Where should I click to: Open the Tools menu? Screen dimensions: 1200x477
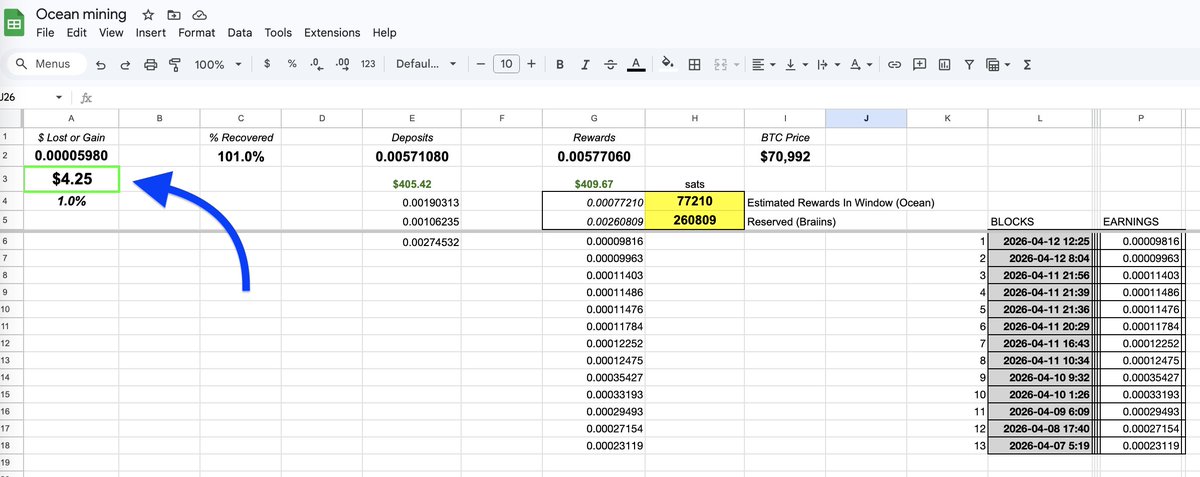coord(278,33)
